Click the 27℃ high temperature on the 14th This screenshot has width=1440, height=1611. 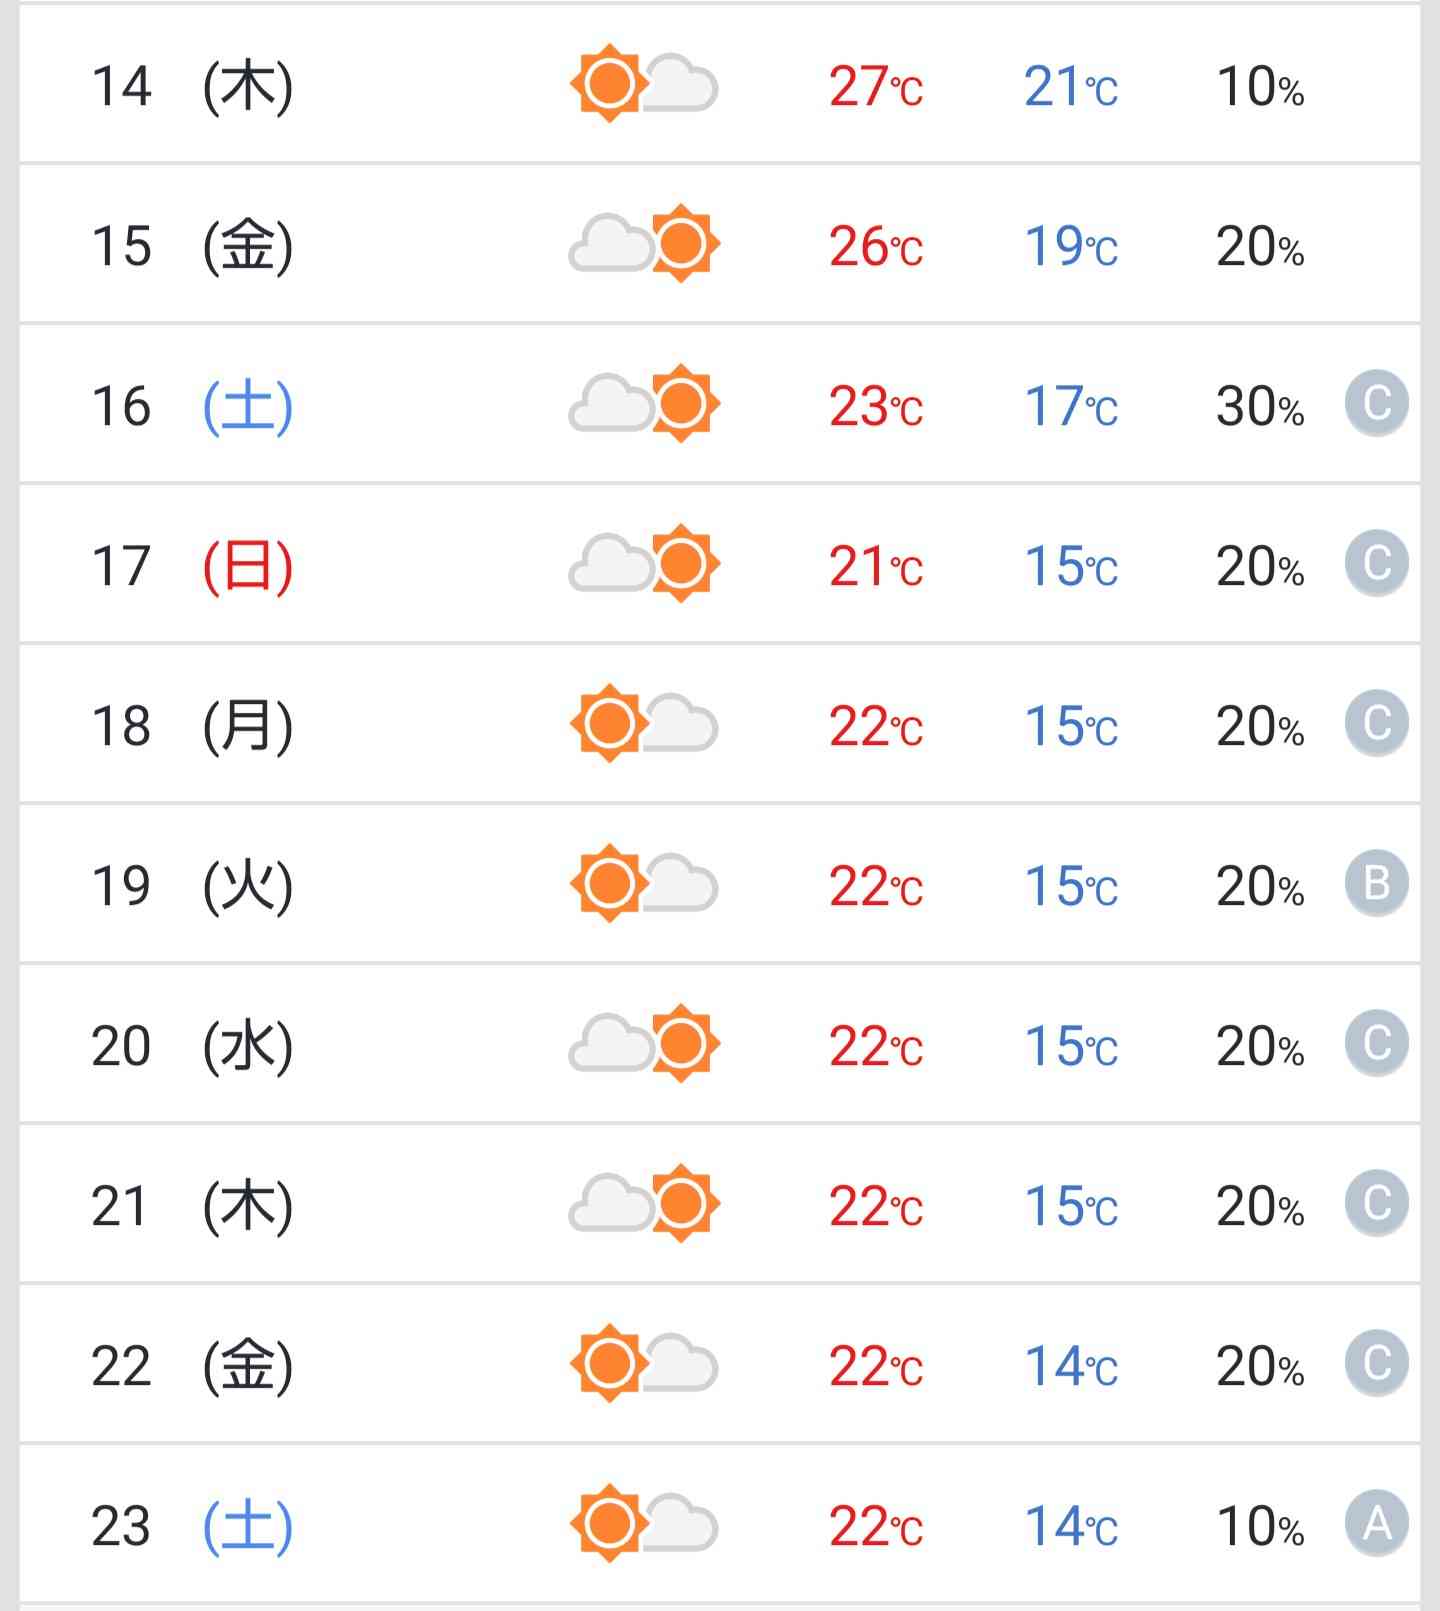click(x=876, y=86)
